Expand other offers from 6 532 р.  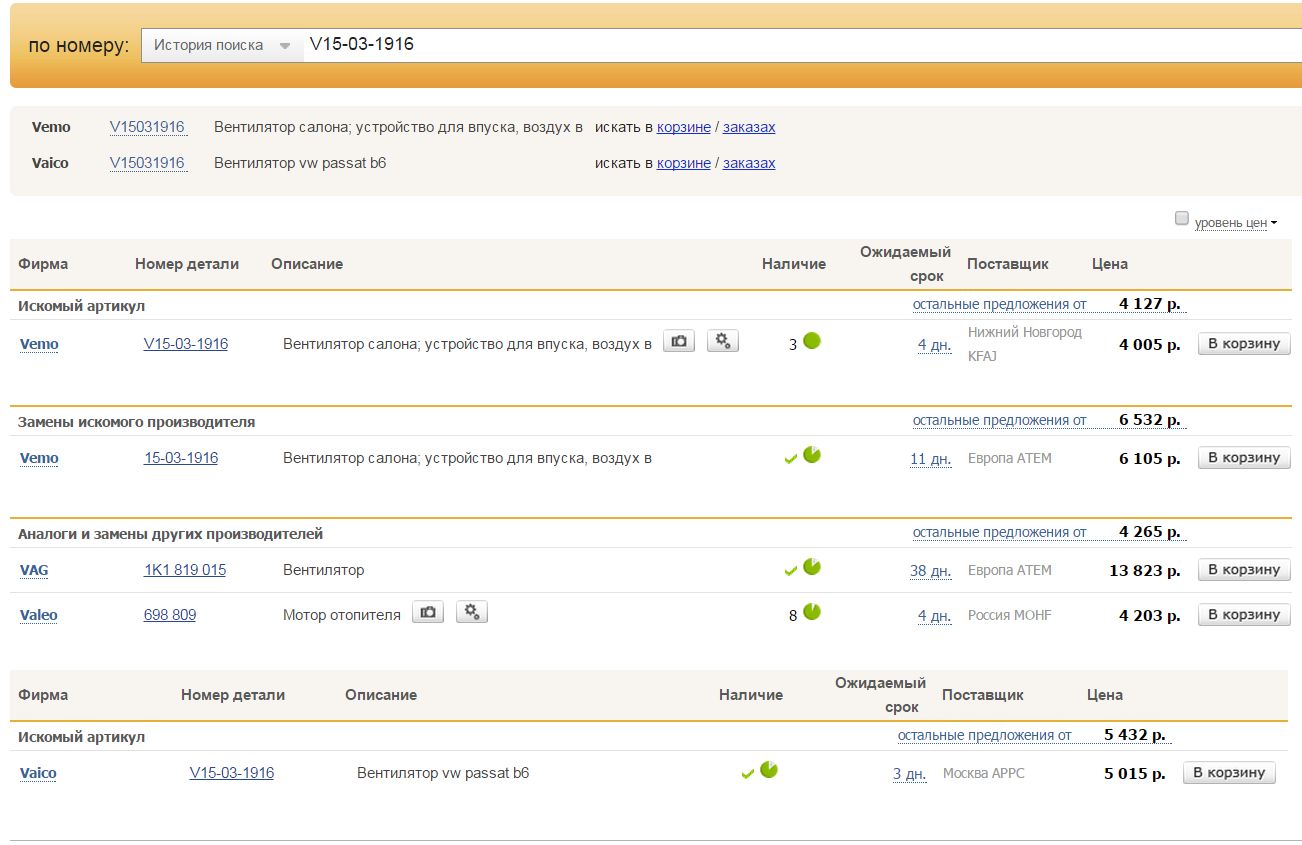coord(999,420)
